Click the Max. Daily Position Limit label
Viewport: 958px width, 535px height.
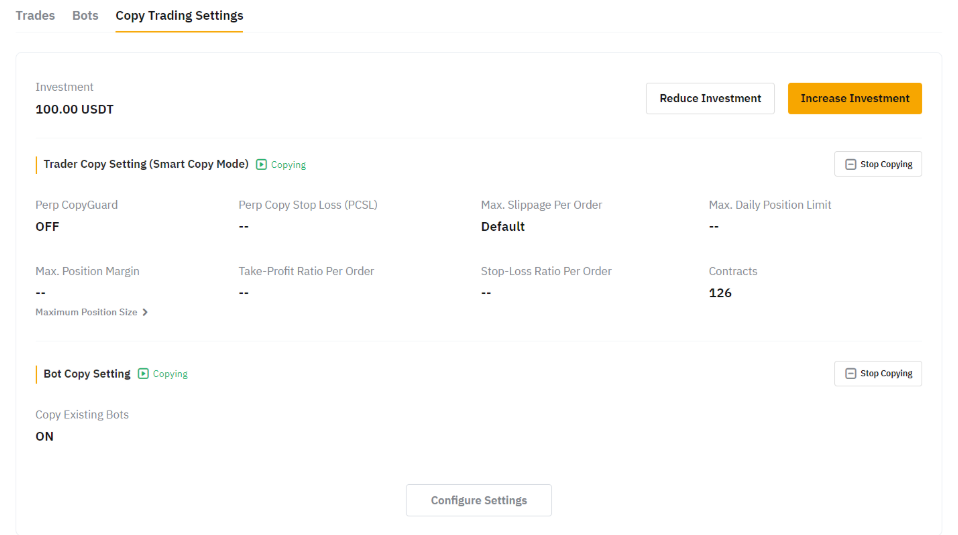[770, 205]
